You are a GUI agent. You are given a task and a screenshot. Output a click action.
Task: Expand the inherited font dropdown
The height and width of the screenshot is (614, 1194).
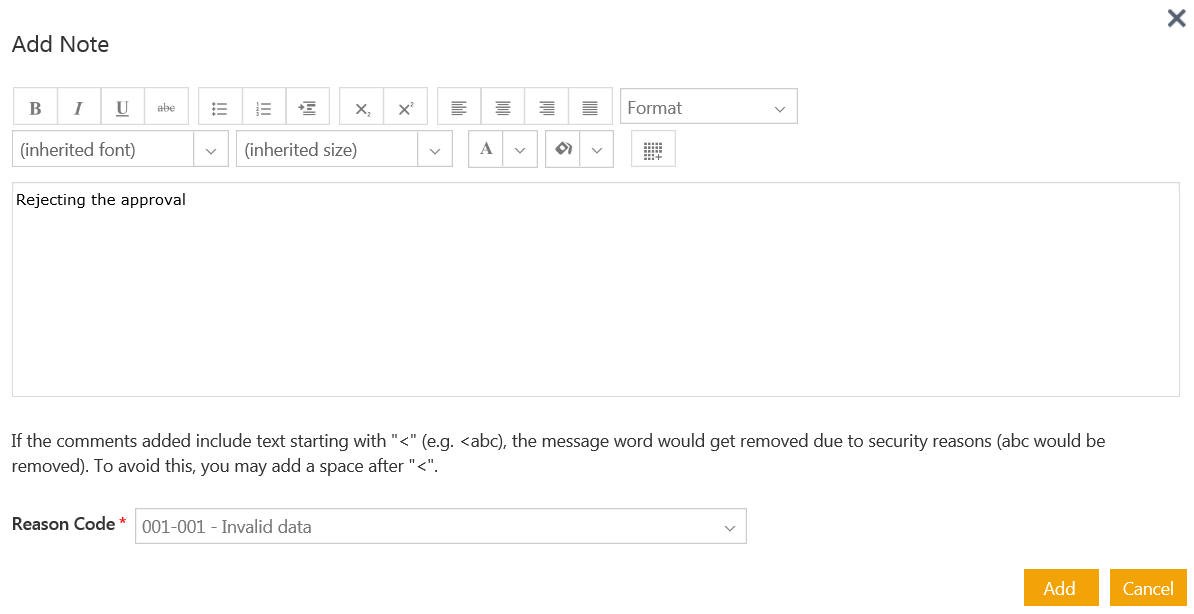click(210, 150)
